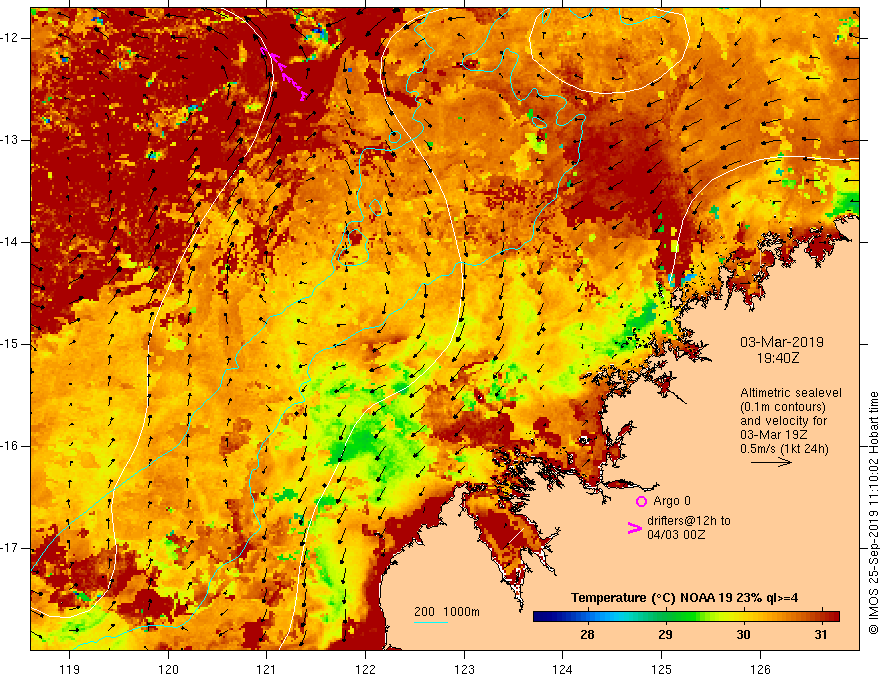The image size is (880, 680).
Task: Click the longitude axis label 125
Action: (x=662, y=669)
